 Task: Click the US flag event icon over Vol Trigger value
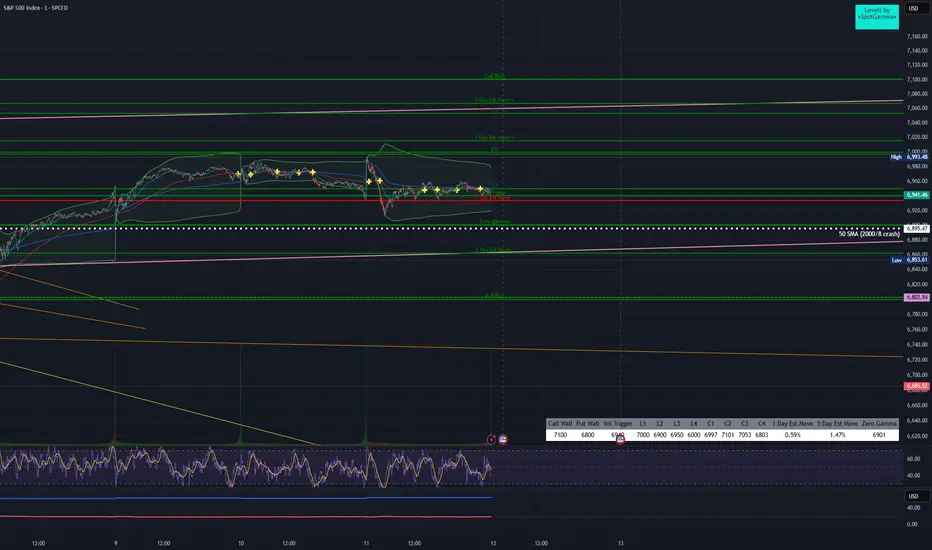[x=620, y=439]
